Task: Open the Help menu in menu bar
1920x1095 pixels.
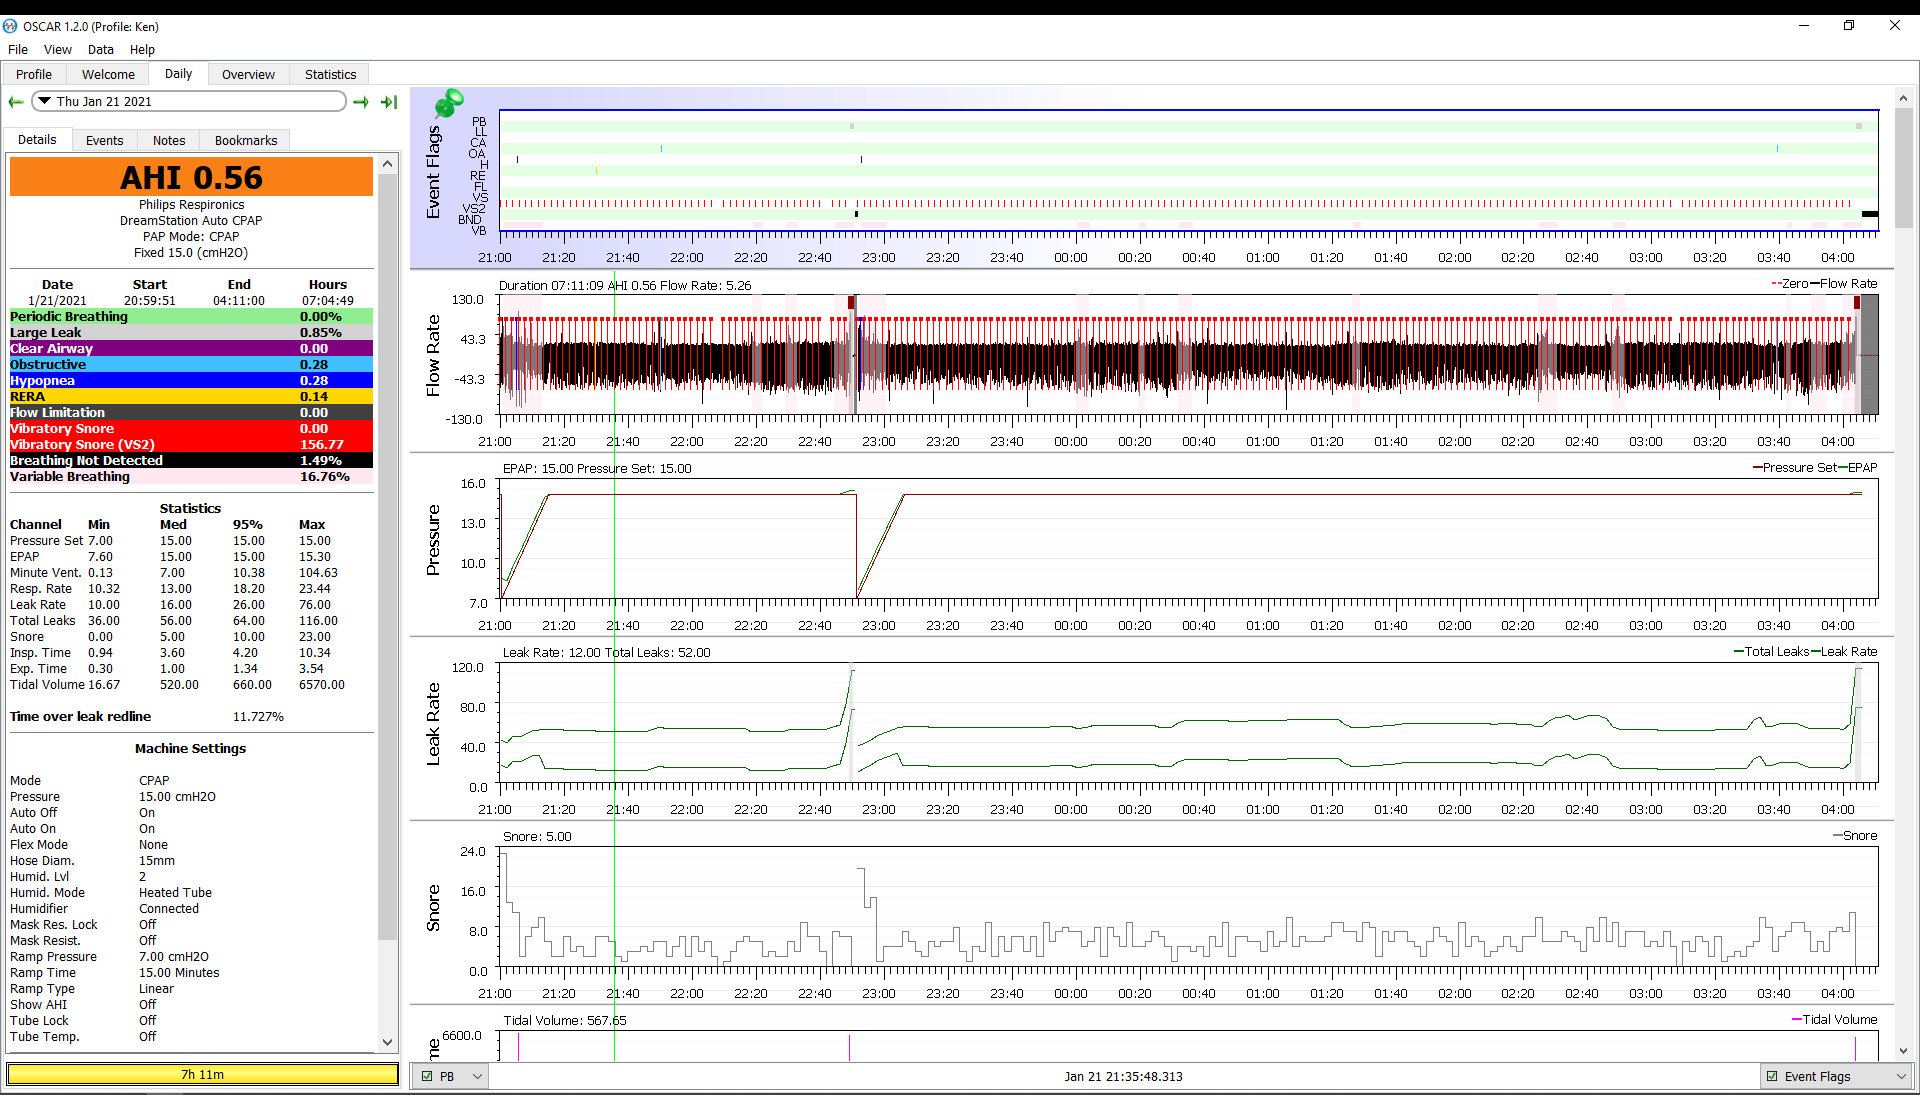Action: [141, 50]
